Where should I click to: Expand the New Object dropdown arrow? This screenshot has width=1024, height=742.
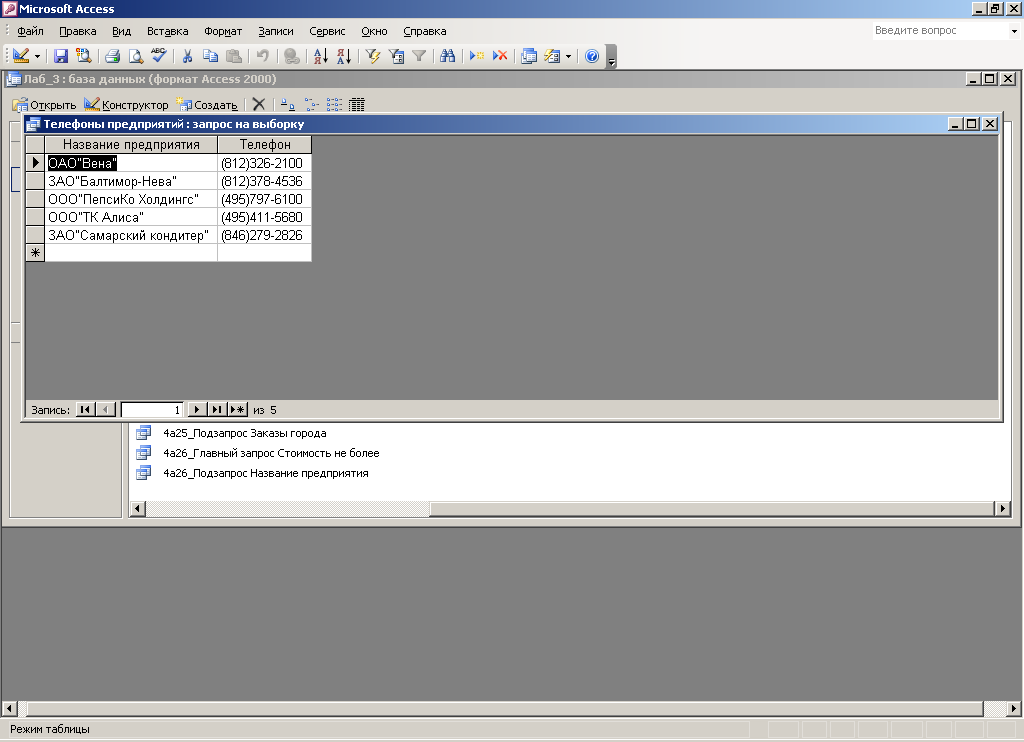(x=568, y=56)
